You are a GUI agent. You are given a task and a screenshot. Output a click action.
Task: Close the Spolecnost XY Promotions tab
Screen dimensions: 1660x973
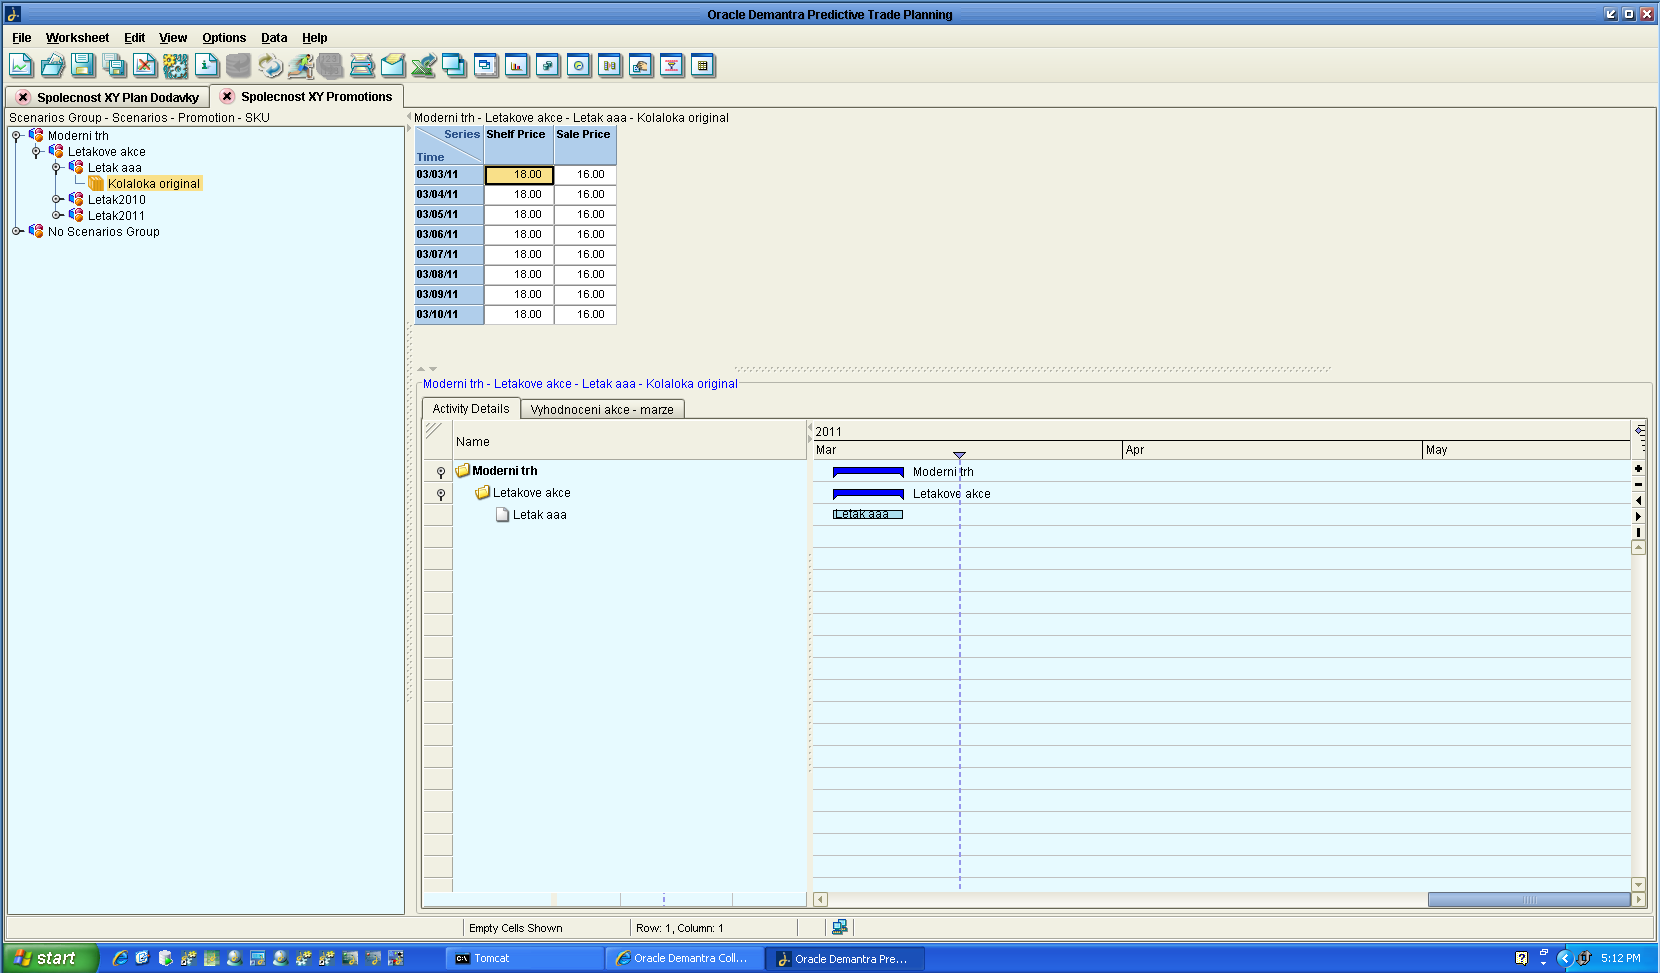pyautogui.click(x=227, y=96)
